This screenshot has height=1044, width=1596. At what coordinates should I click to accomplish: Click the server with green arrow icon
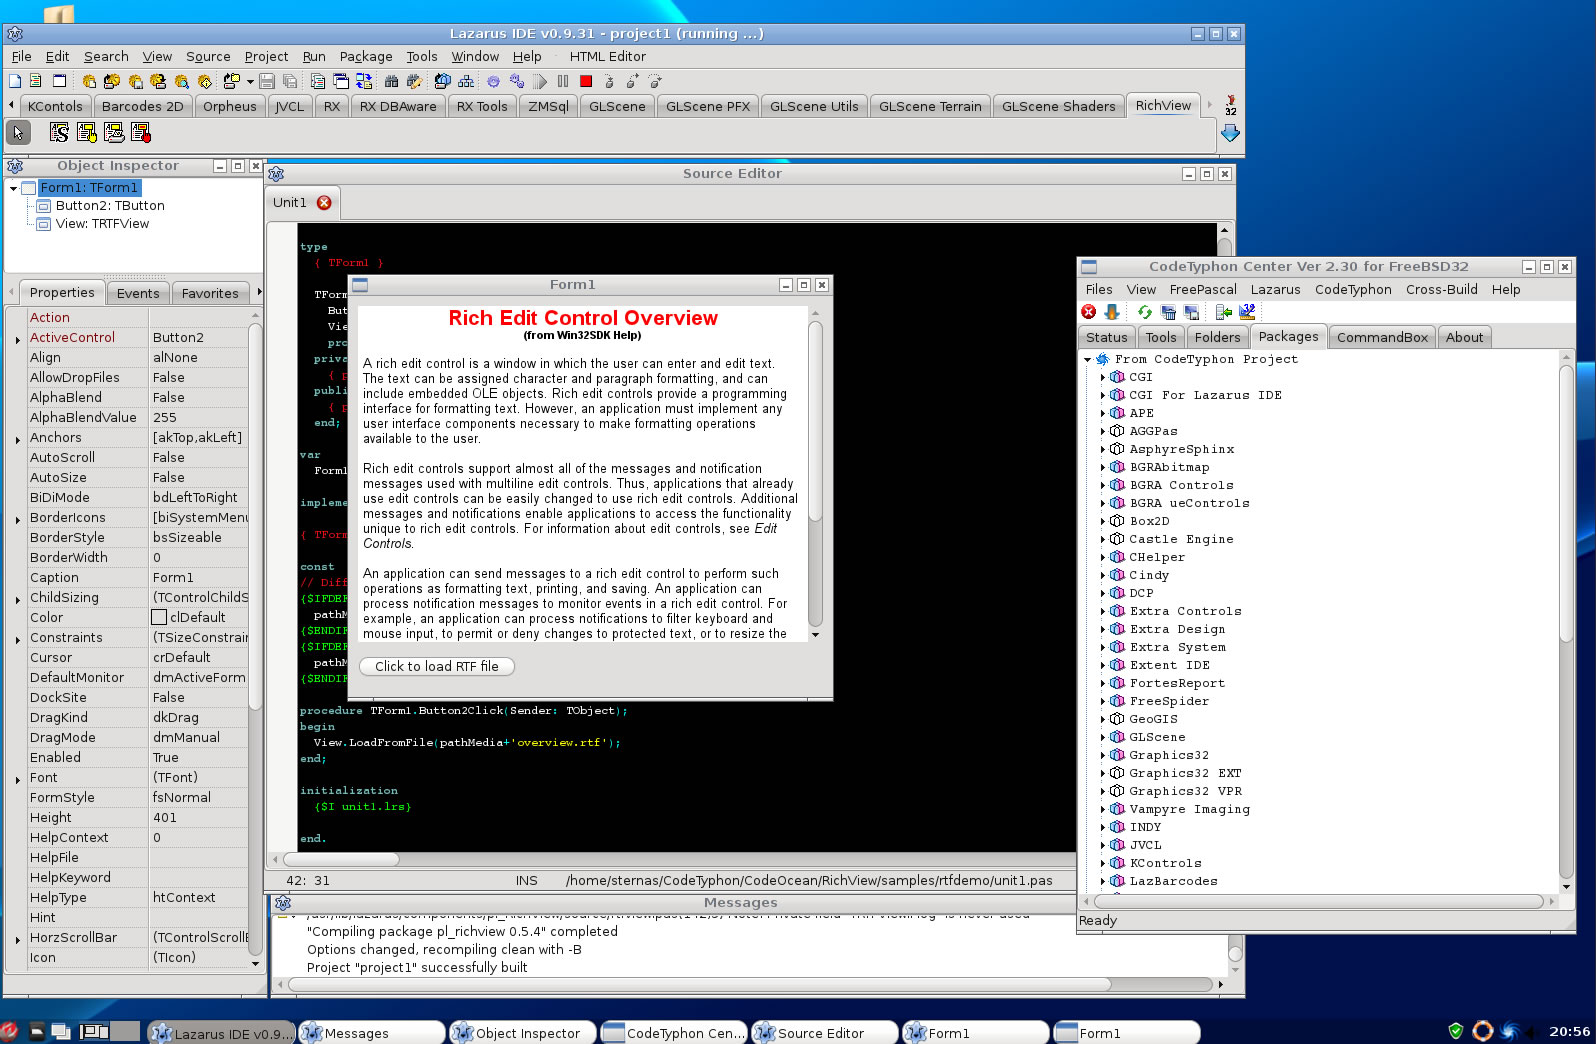(x=1224, y=312)
